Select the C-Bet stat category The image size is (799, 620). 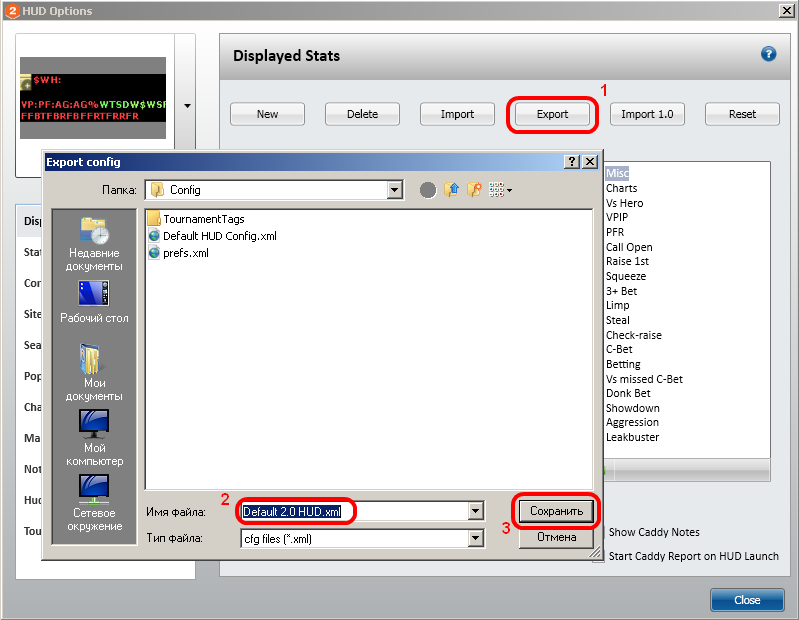[619, 349]
